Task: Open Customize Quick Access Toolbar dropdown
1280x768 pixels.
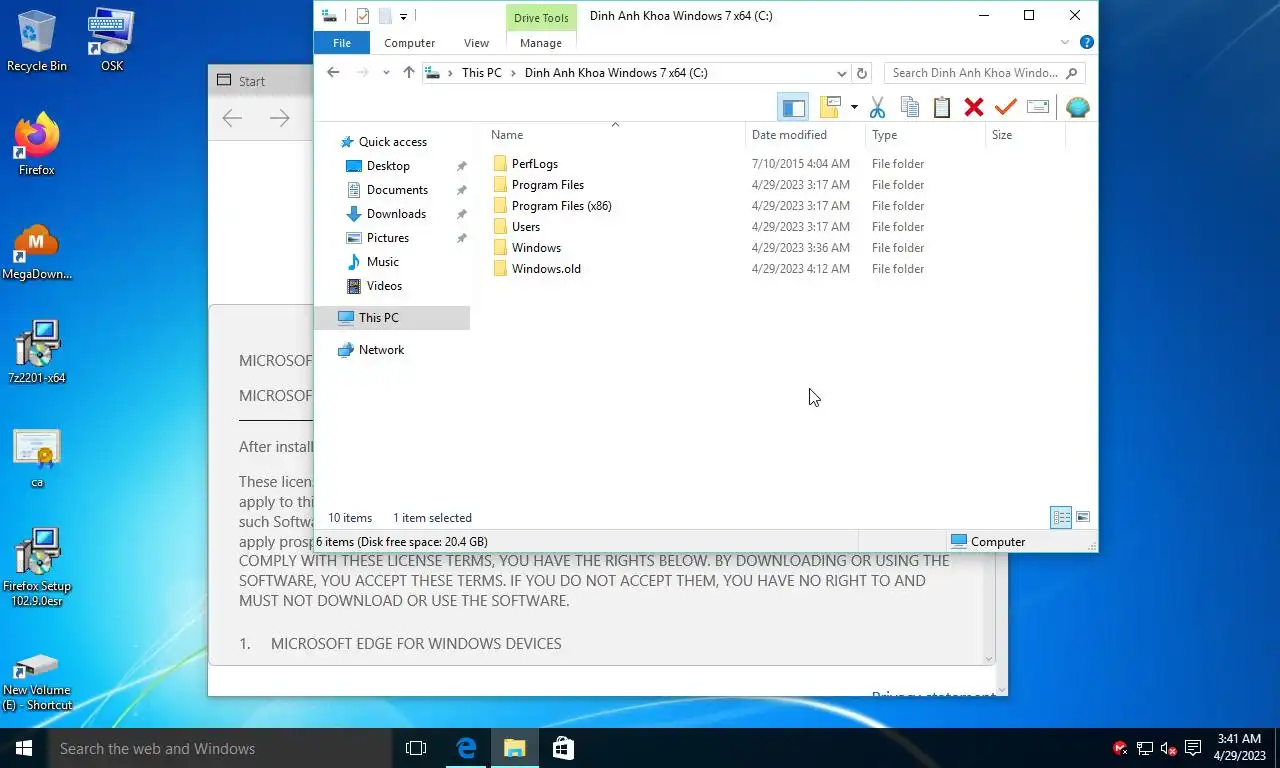Action: point(404,16)
